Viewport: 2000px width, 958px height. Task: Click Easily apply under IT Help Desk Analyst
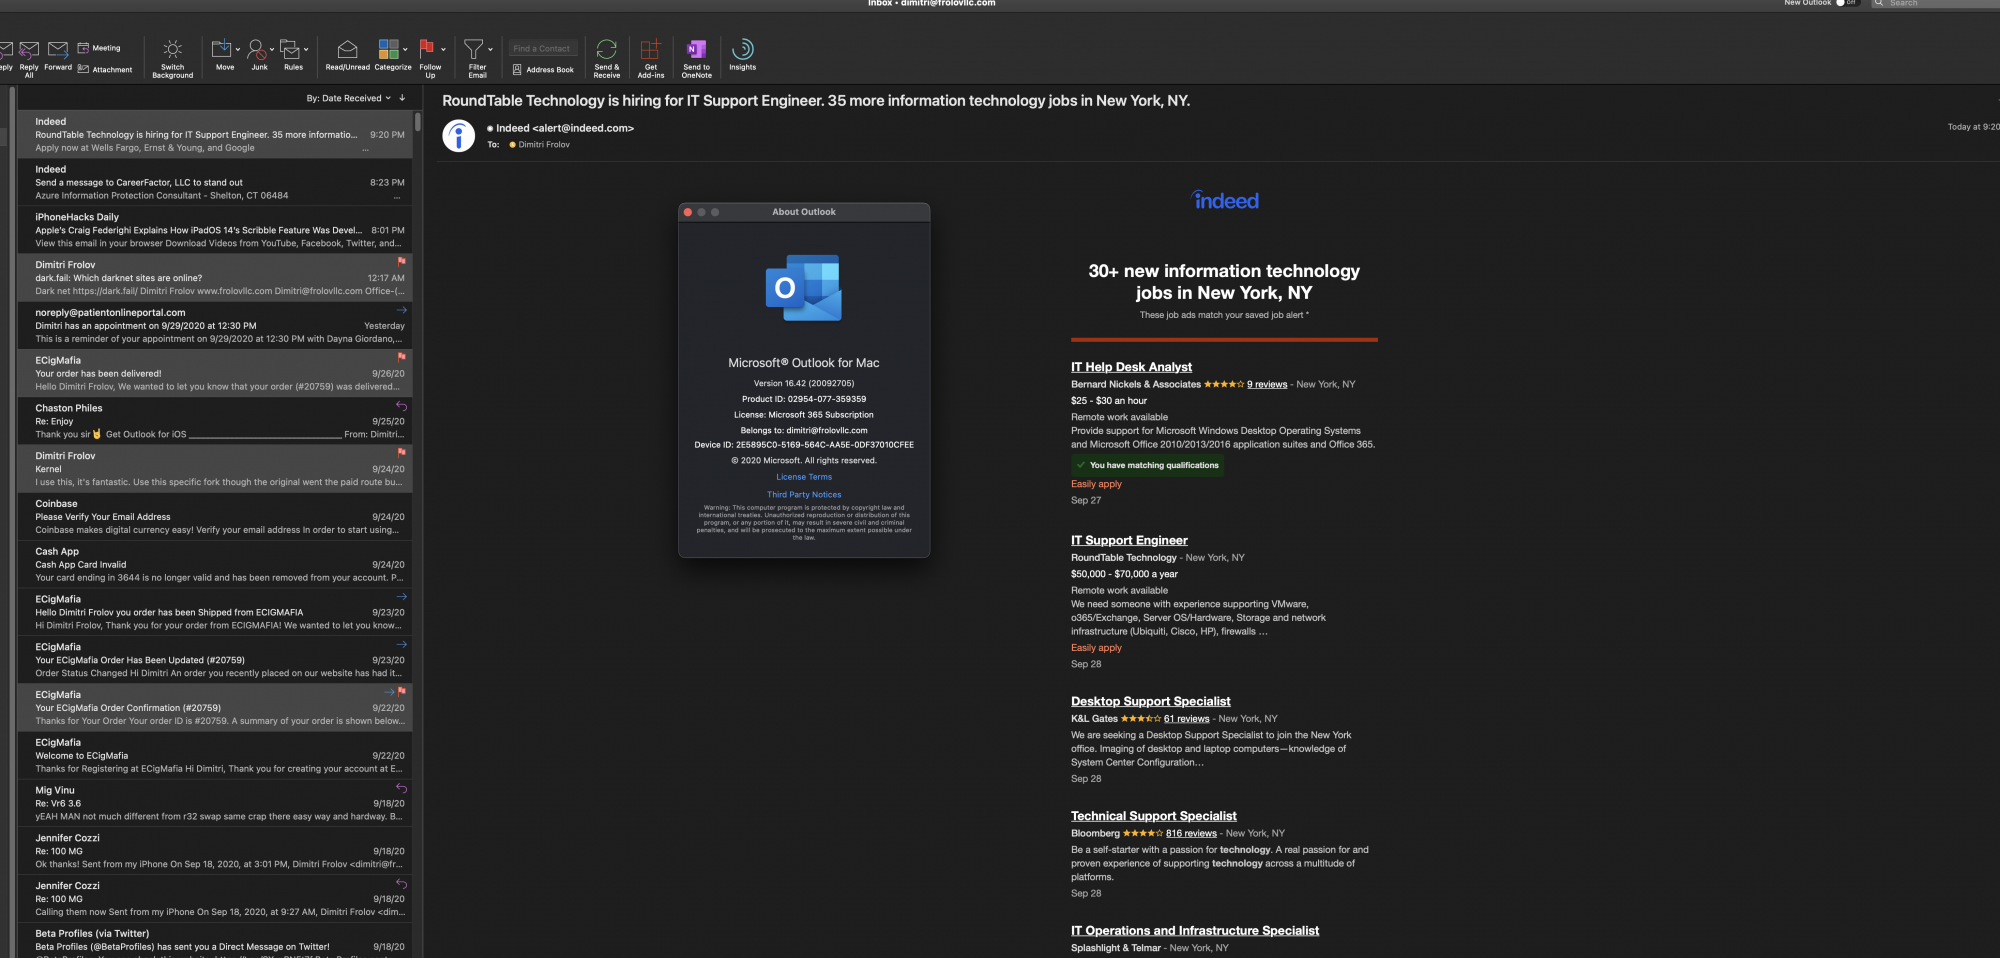pos(1096,484)
